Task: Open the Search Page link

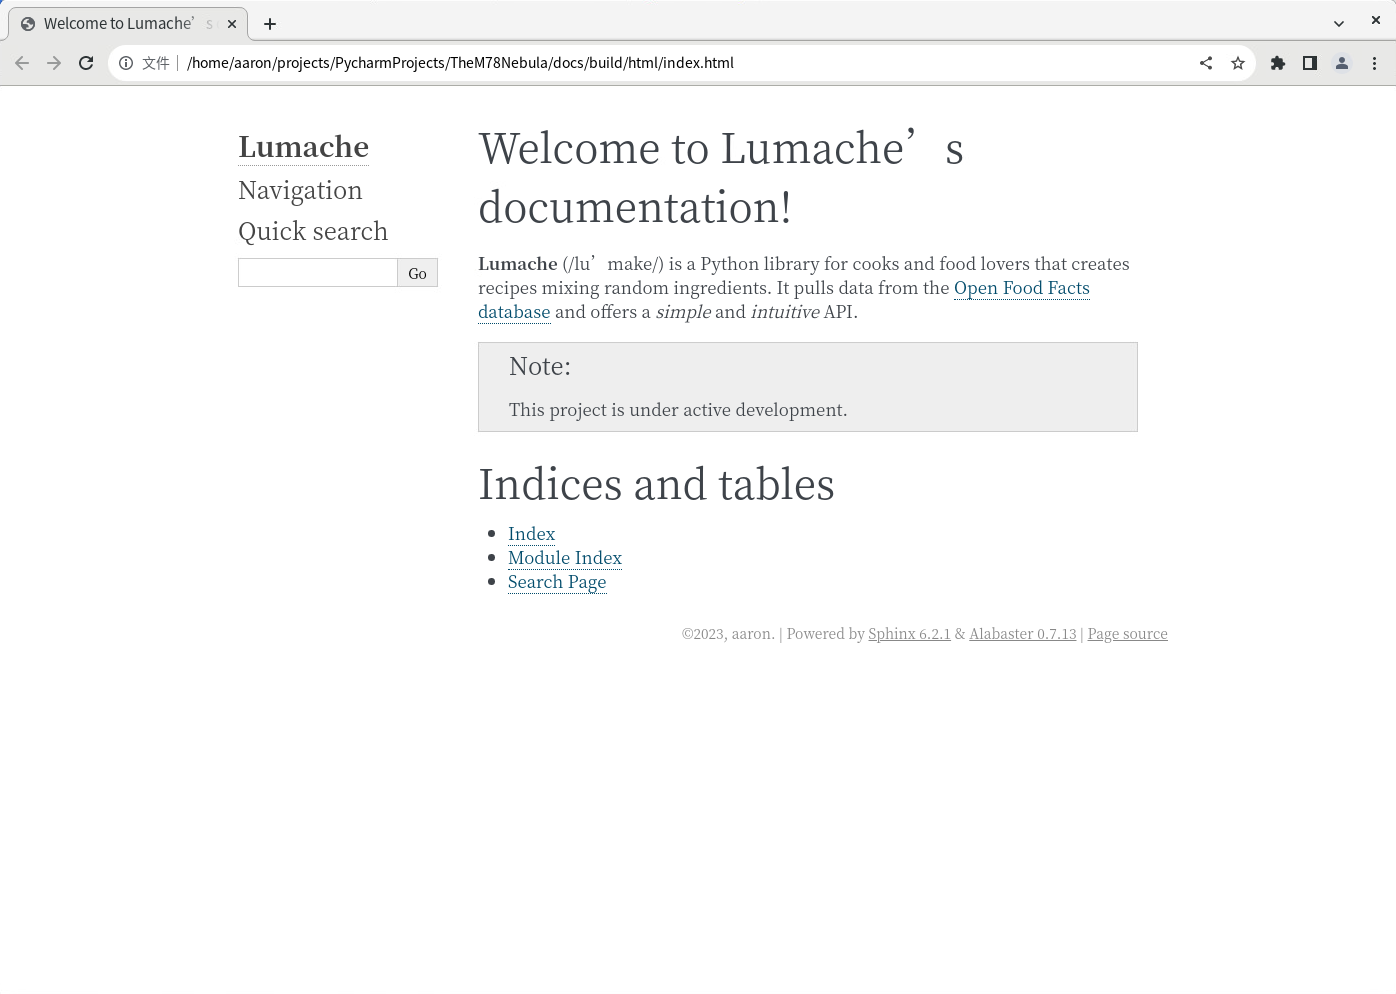Action: click(x=557, y=582)
